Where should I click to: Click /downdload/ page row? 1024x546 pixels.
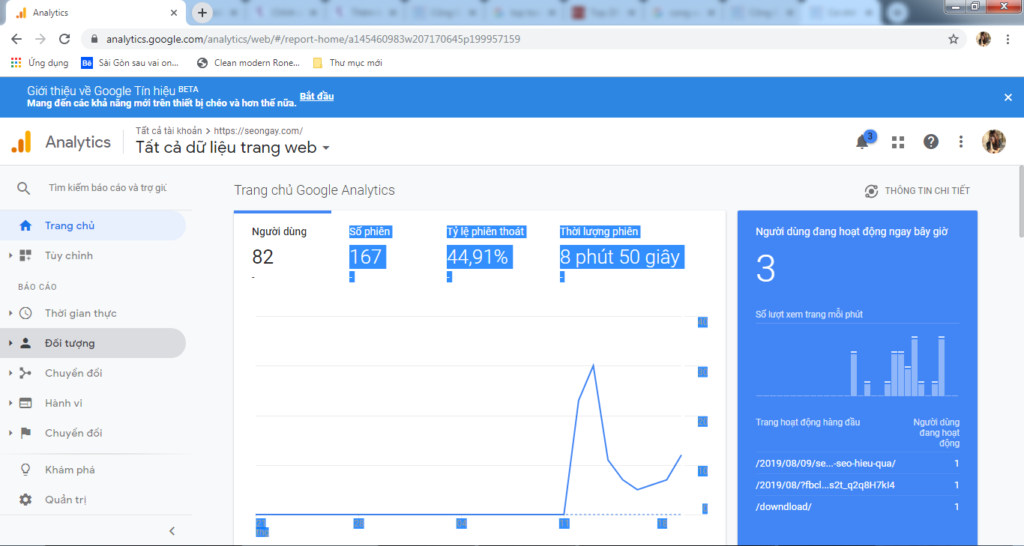[x=857, y=507]
